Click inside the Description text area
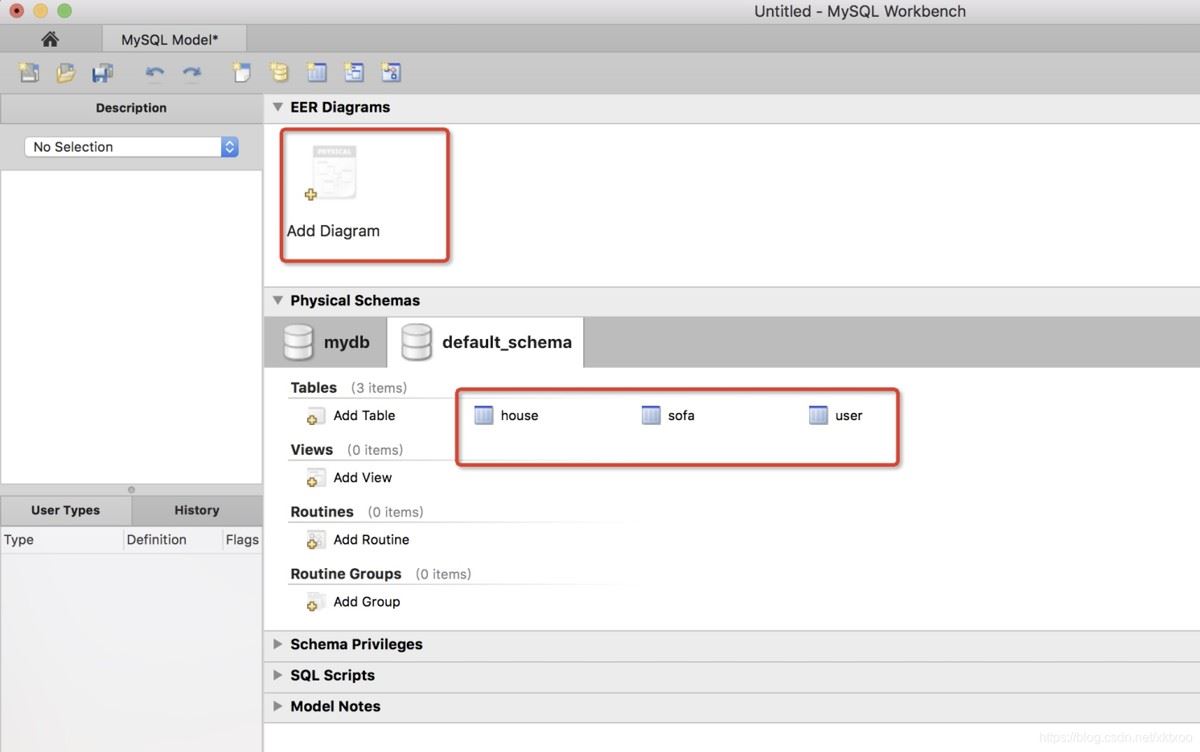 pos(131,326)
